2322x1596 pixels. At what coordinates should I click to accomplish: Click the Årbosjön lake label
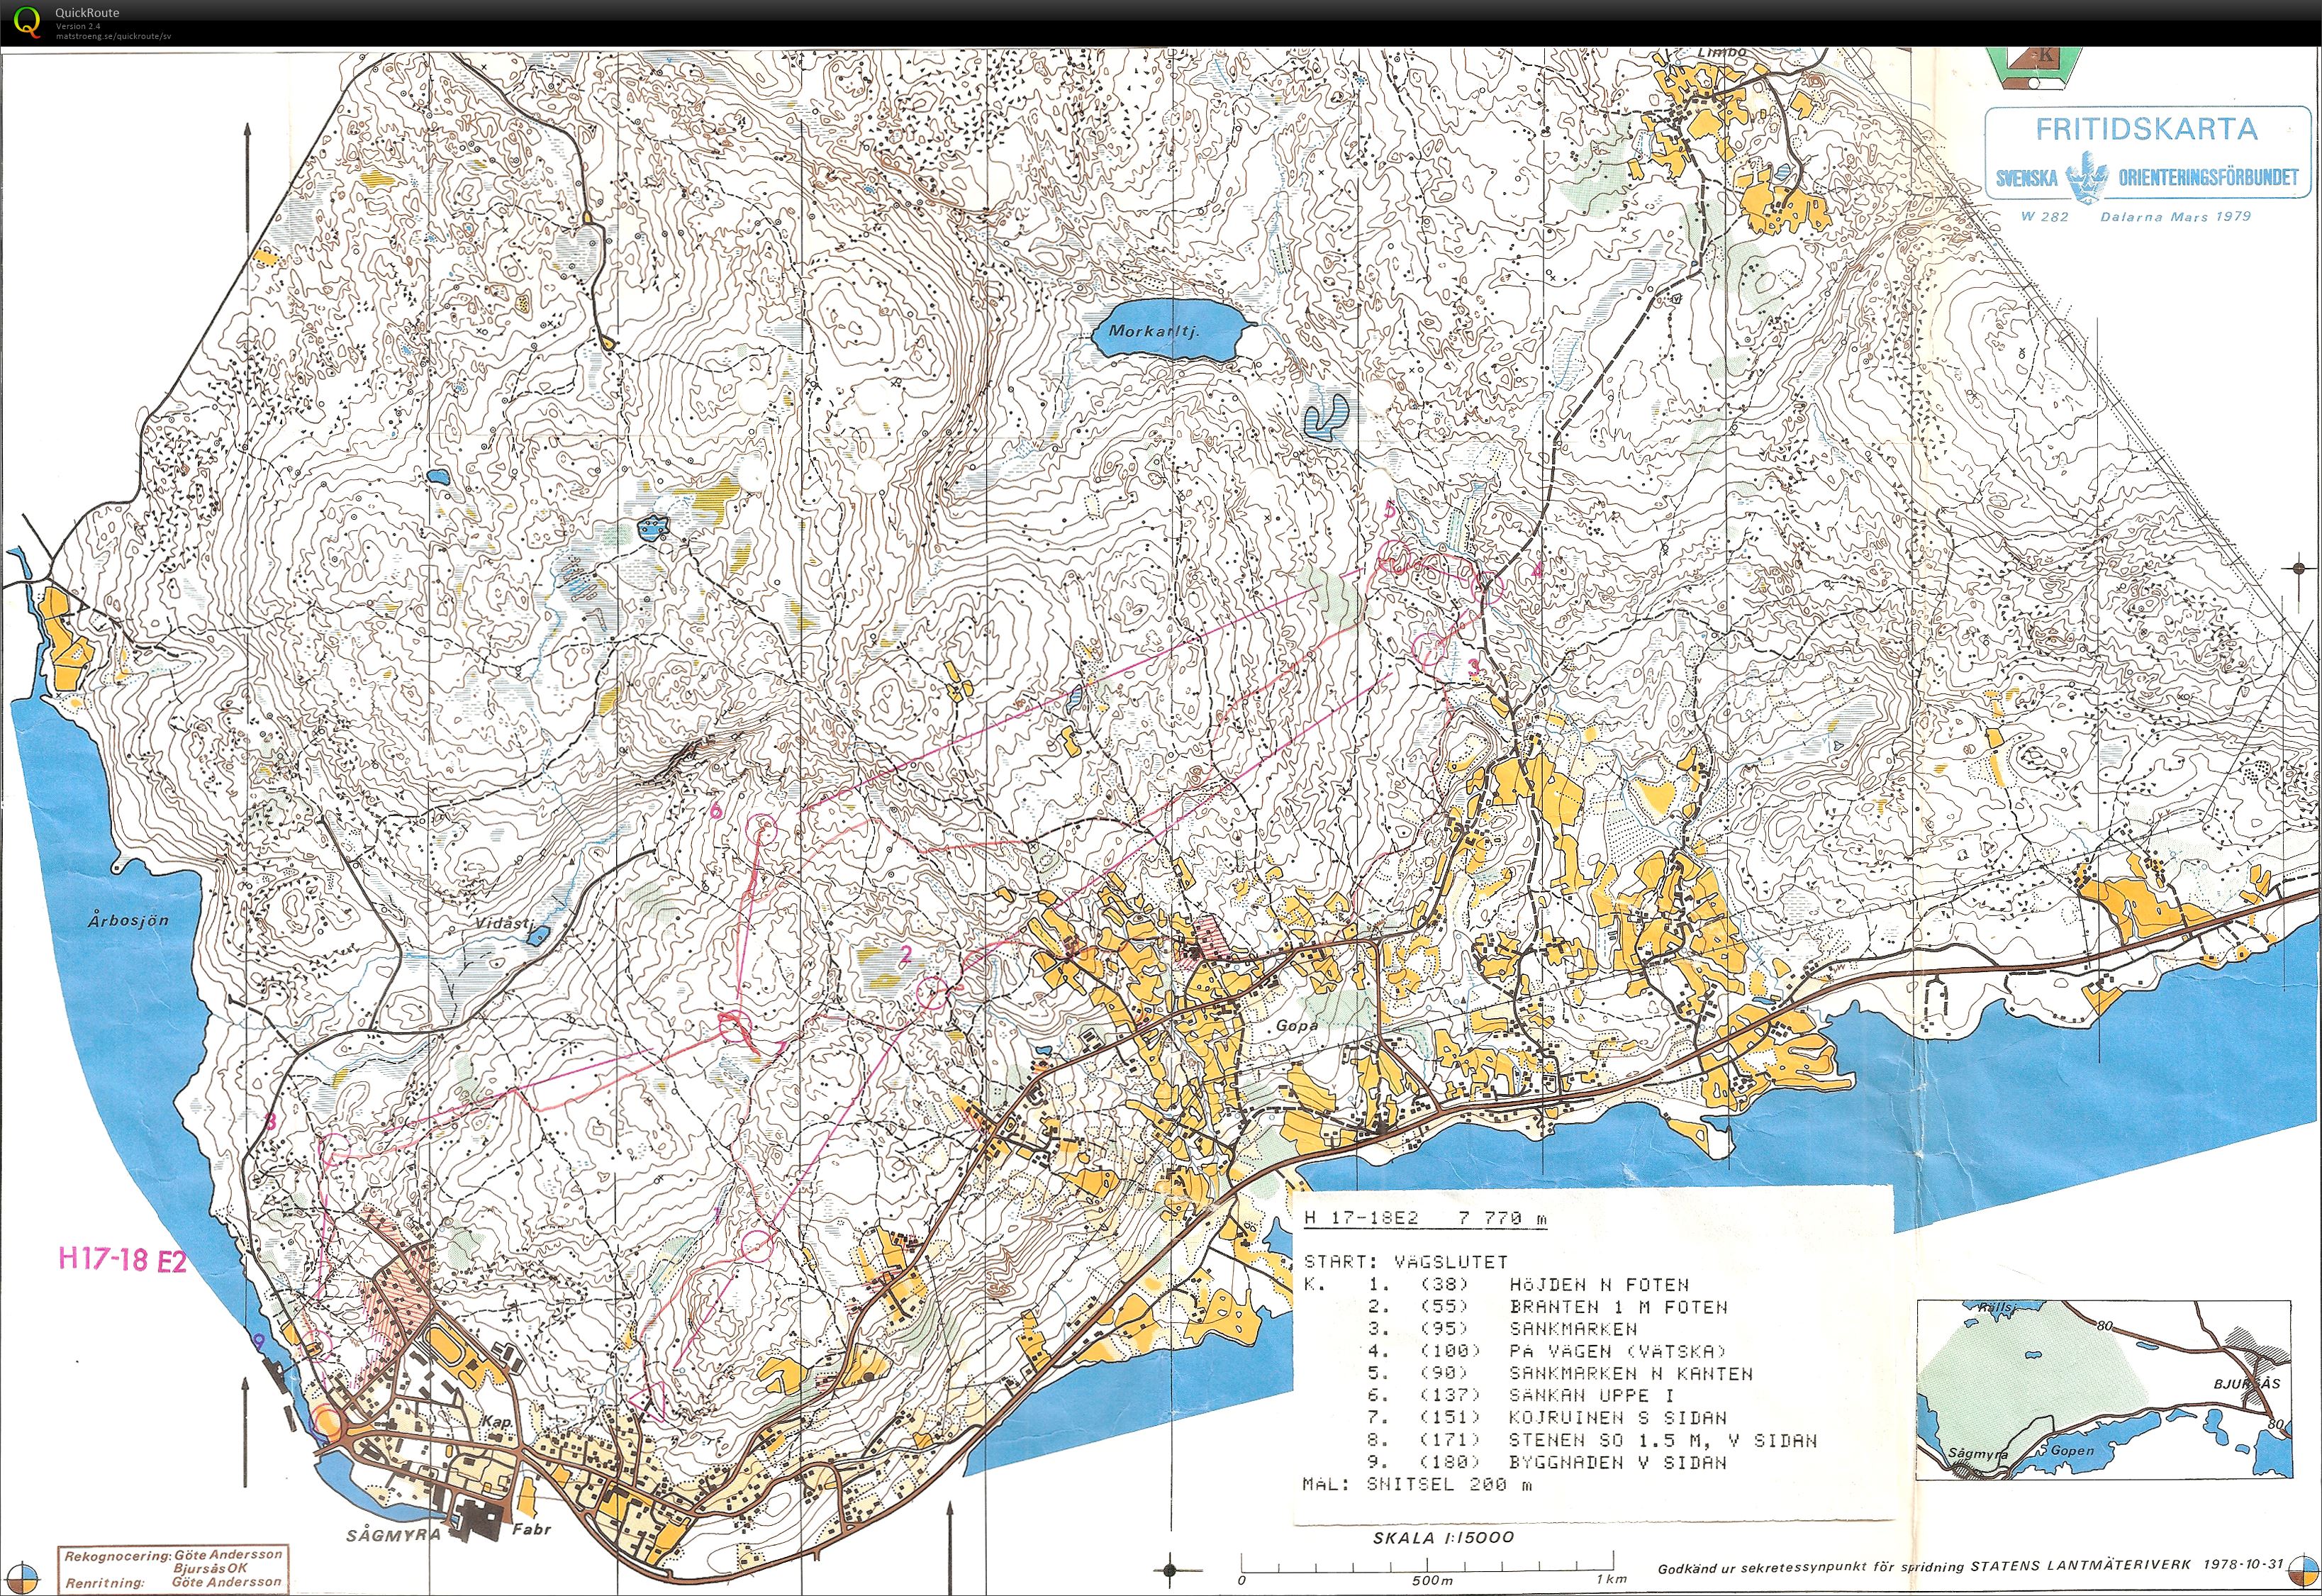128,920
